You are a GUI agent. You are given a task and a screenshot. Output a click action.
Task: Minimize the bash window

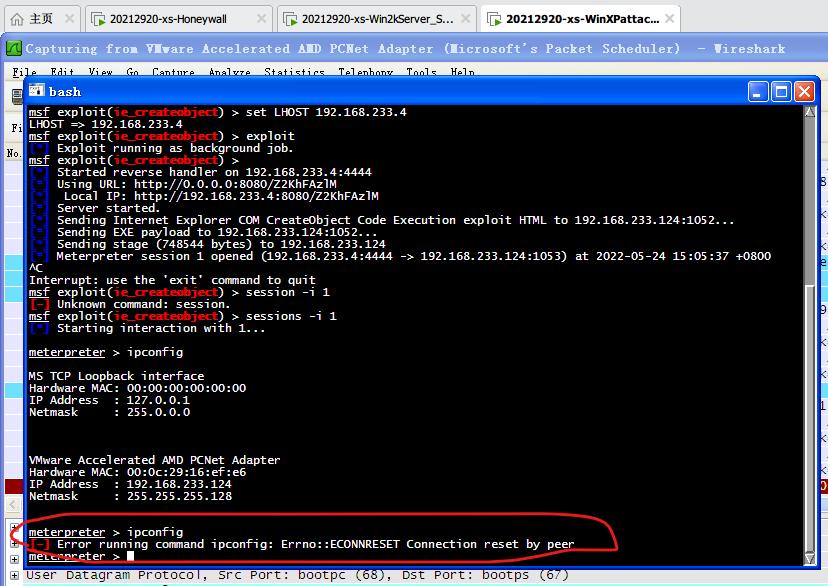(758, 92)
